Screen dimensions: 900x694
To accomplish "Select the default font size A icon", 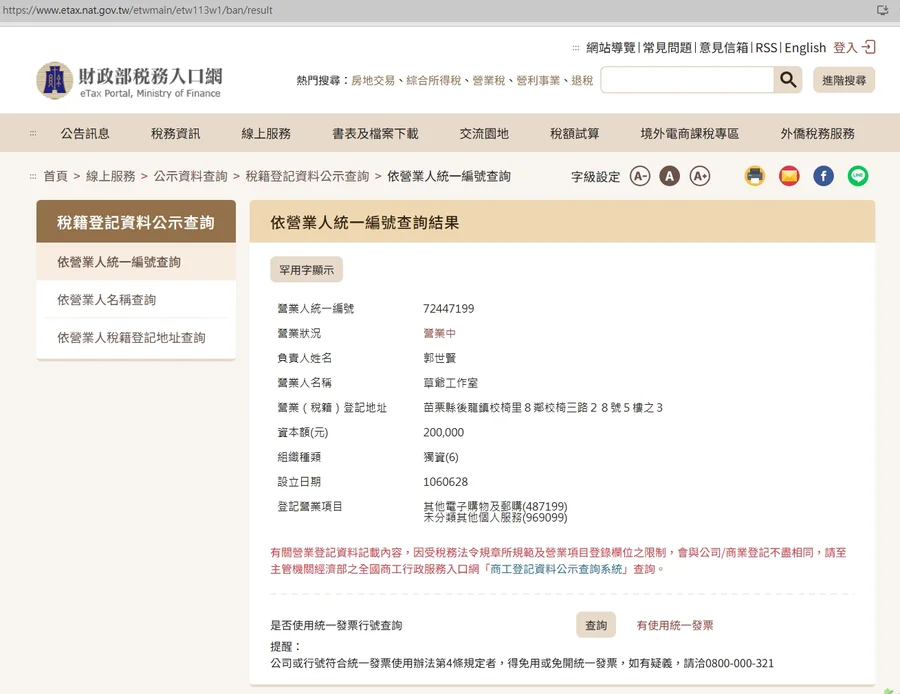I will (670, 176).
